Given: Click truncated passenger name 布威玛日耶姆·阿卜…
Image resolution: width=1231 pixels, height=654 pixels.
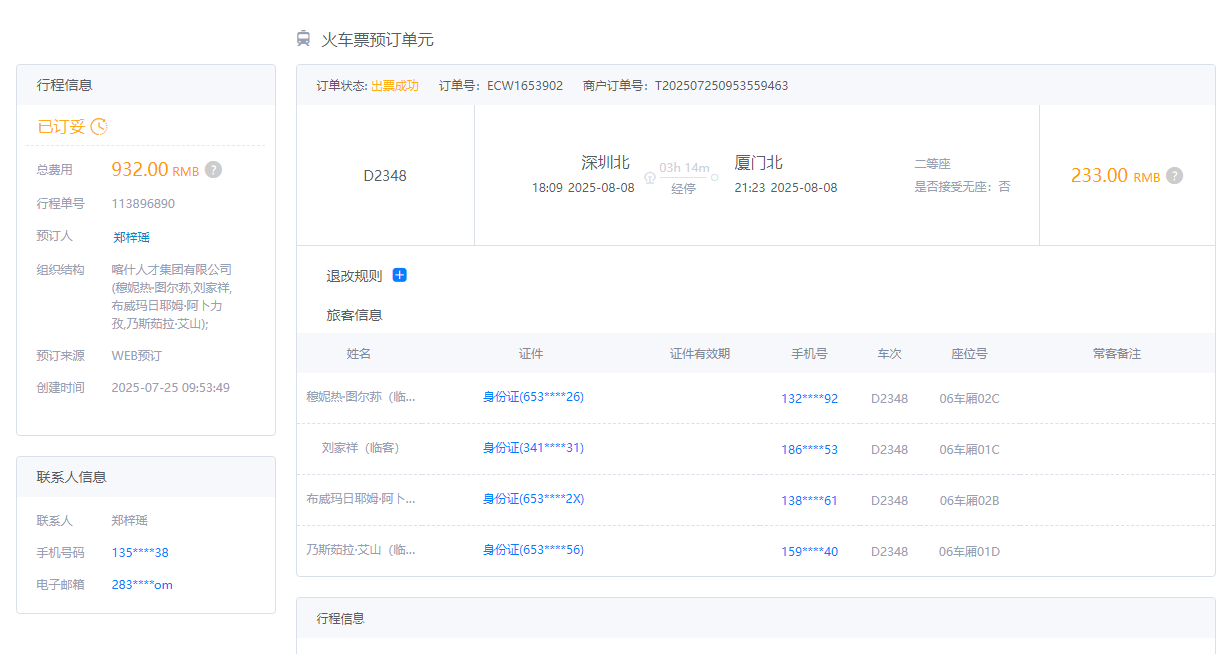Looking at the screenshot, I should tap(360, 499).
